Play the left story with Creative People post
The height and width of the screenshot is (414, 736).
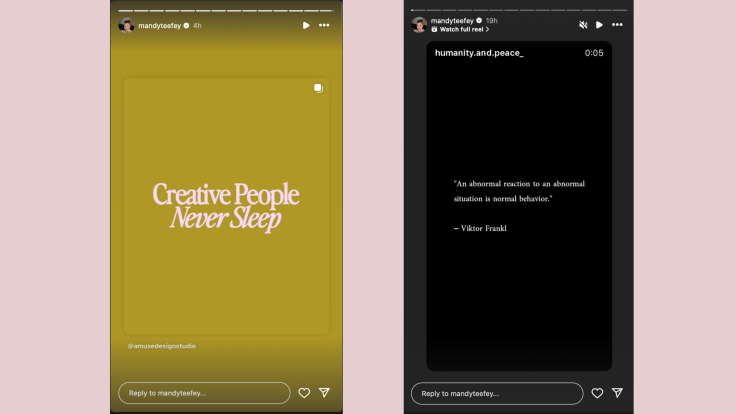click(306, 25)
